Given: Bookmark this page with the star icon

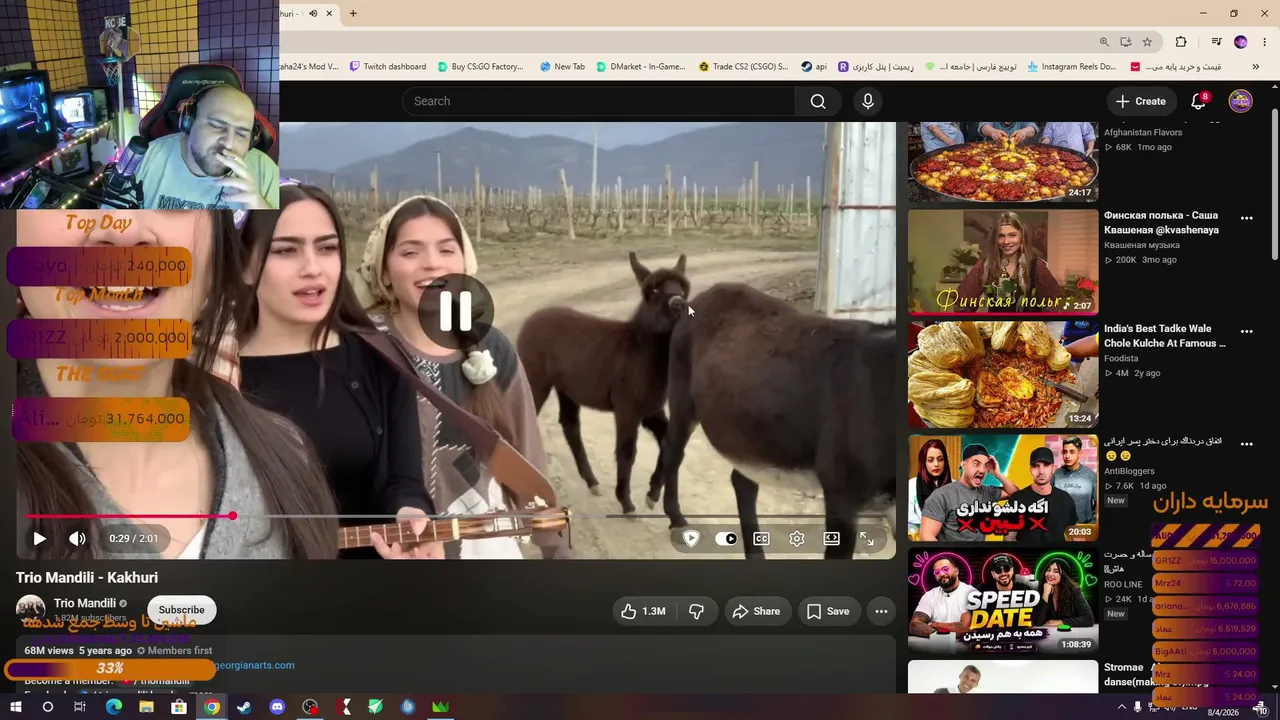Looking at the screenshot, I should coord(1147,42).
